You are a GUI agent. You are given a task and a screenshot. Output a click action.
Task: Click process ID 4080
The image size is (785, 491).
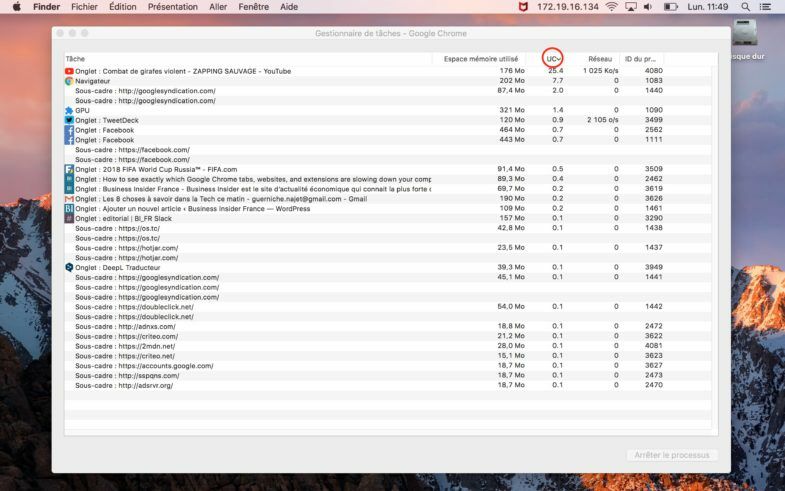[x=653, y=71]
